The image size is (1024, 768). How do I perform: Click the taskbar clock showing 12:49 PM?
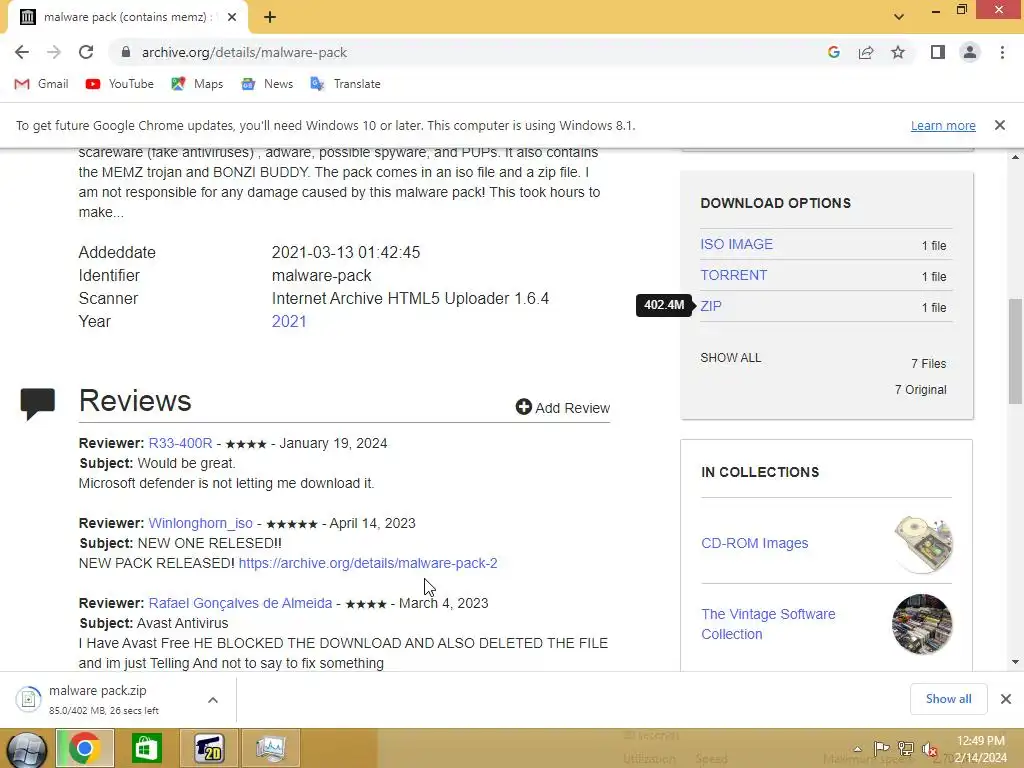(x=981, y=749)
